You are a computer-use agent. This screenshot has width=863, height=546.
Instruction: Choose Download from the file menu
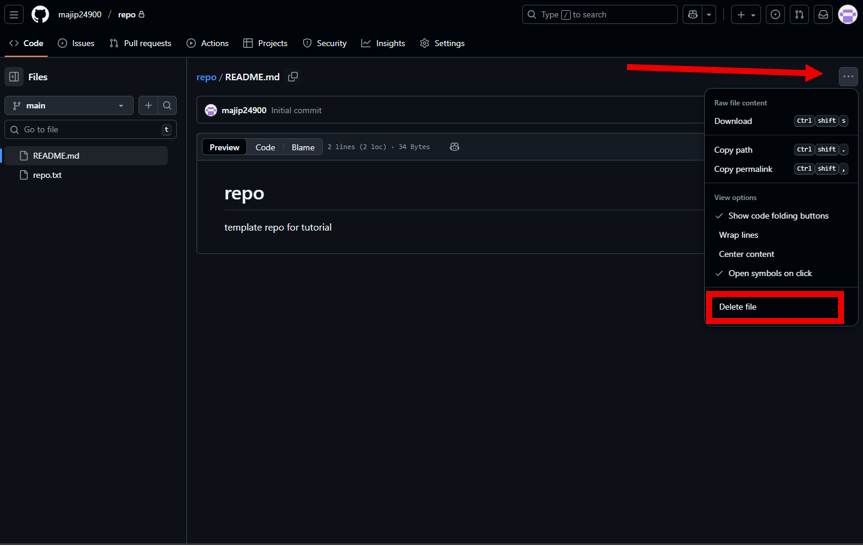click(x=781, y=121)
